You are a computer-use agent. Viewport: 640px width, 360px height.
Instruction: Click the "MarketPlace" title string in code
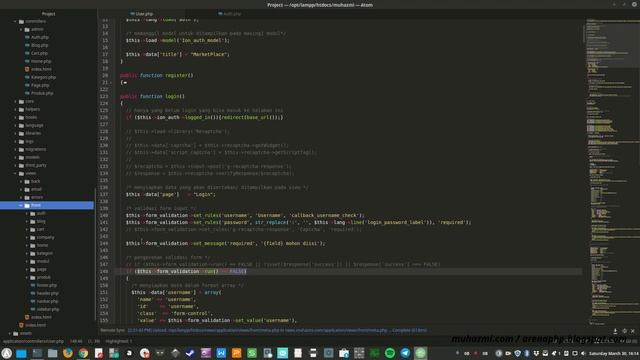click(x=209, y=54)
